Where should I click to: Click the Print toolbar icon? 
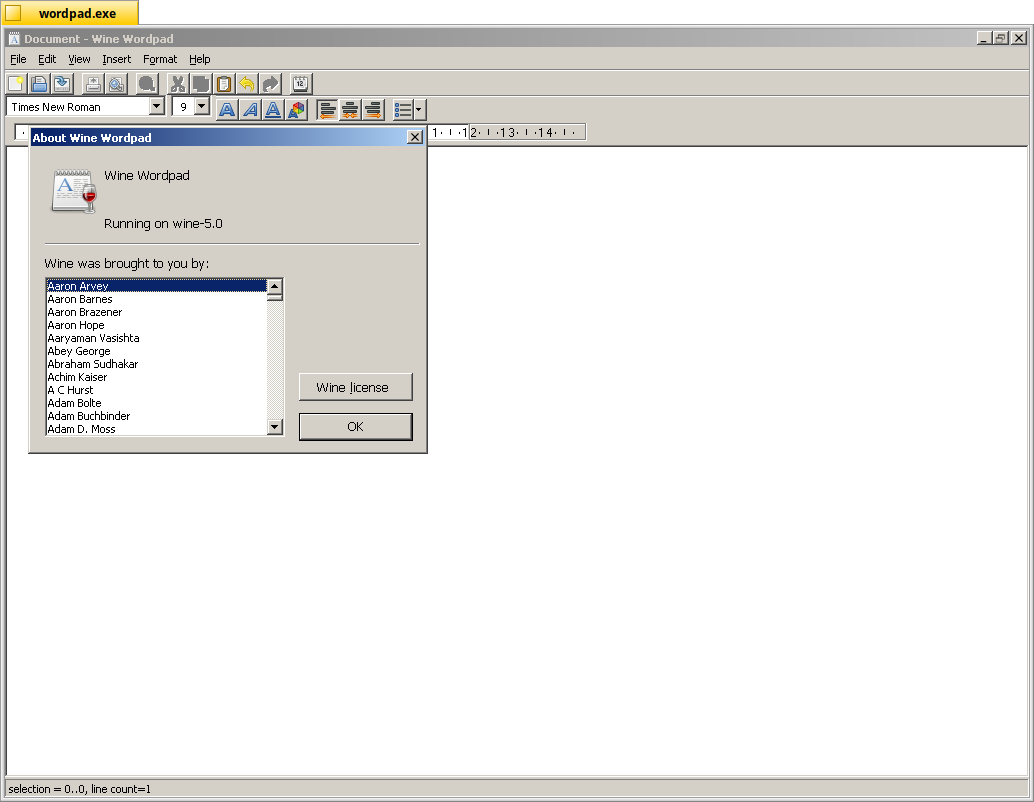pyautogui.click(x=93, y=84)
